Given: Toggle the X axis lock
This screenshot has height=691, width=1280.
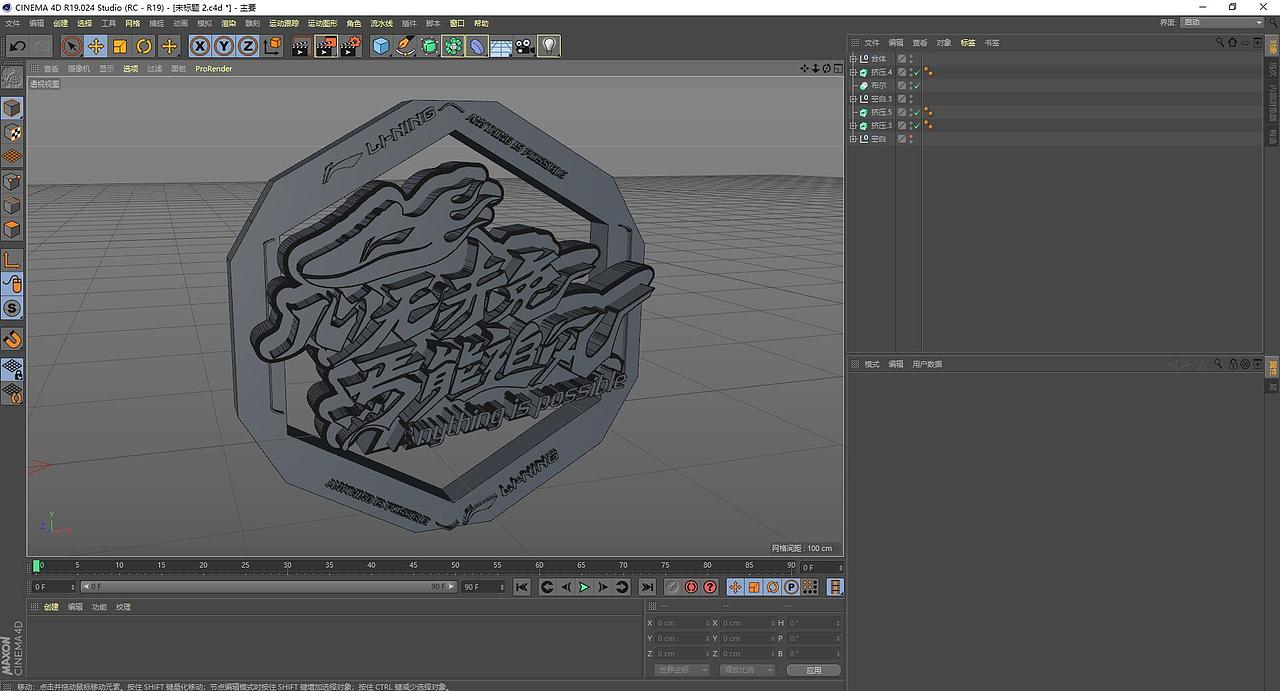Looking at the screenshot, I should [200, 46].
